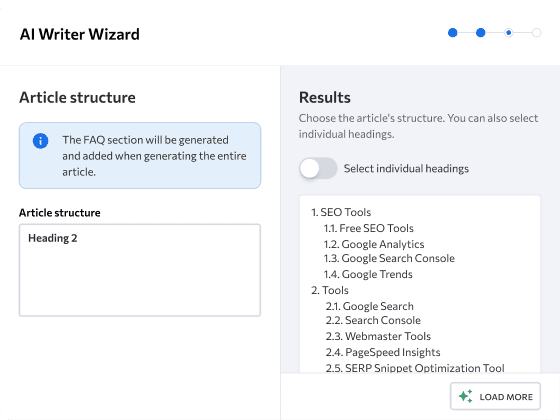The image size is (560, 420).
Task: Click the blue info icon in FAQ notice
Action: pos(40,141)
